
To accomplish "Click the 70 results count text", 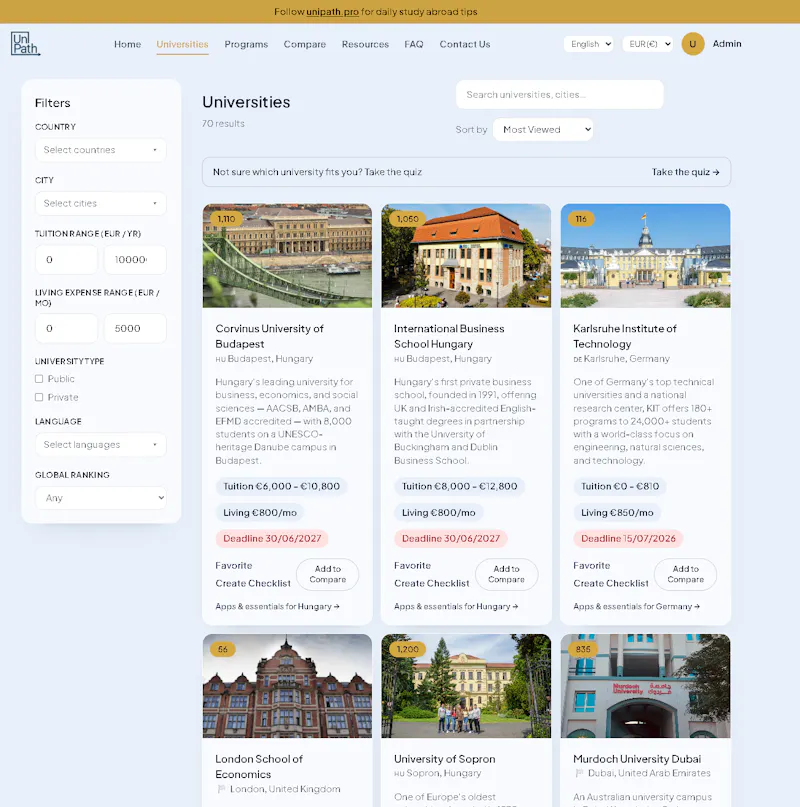I will [223, 124].
